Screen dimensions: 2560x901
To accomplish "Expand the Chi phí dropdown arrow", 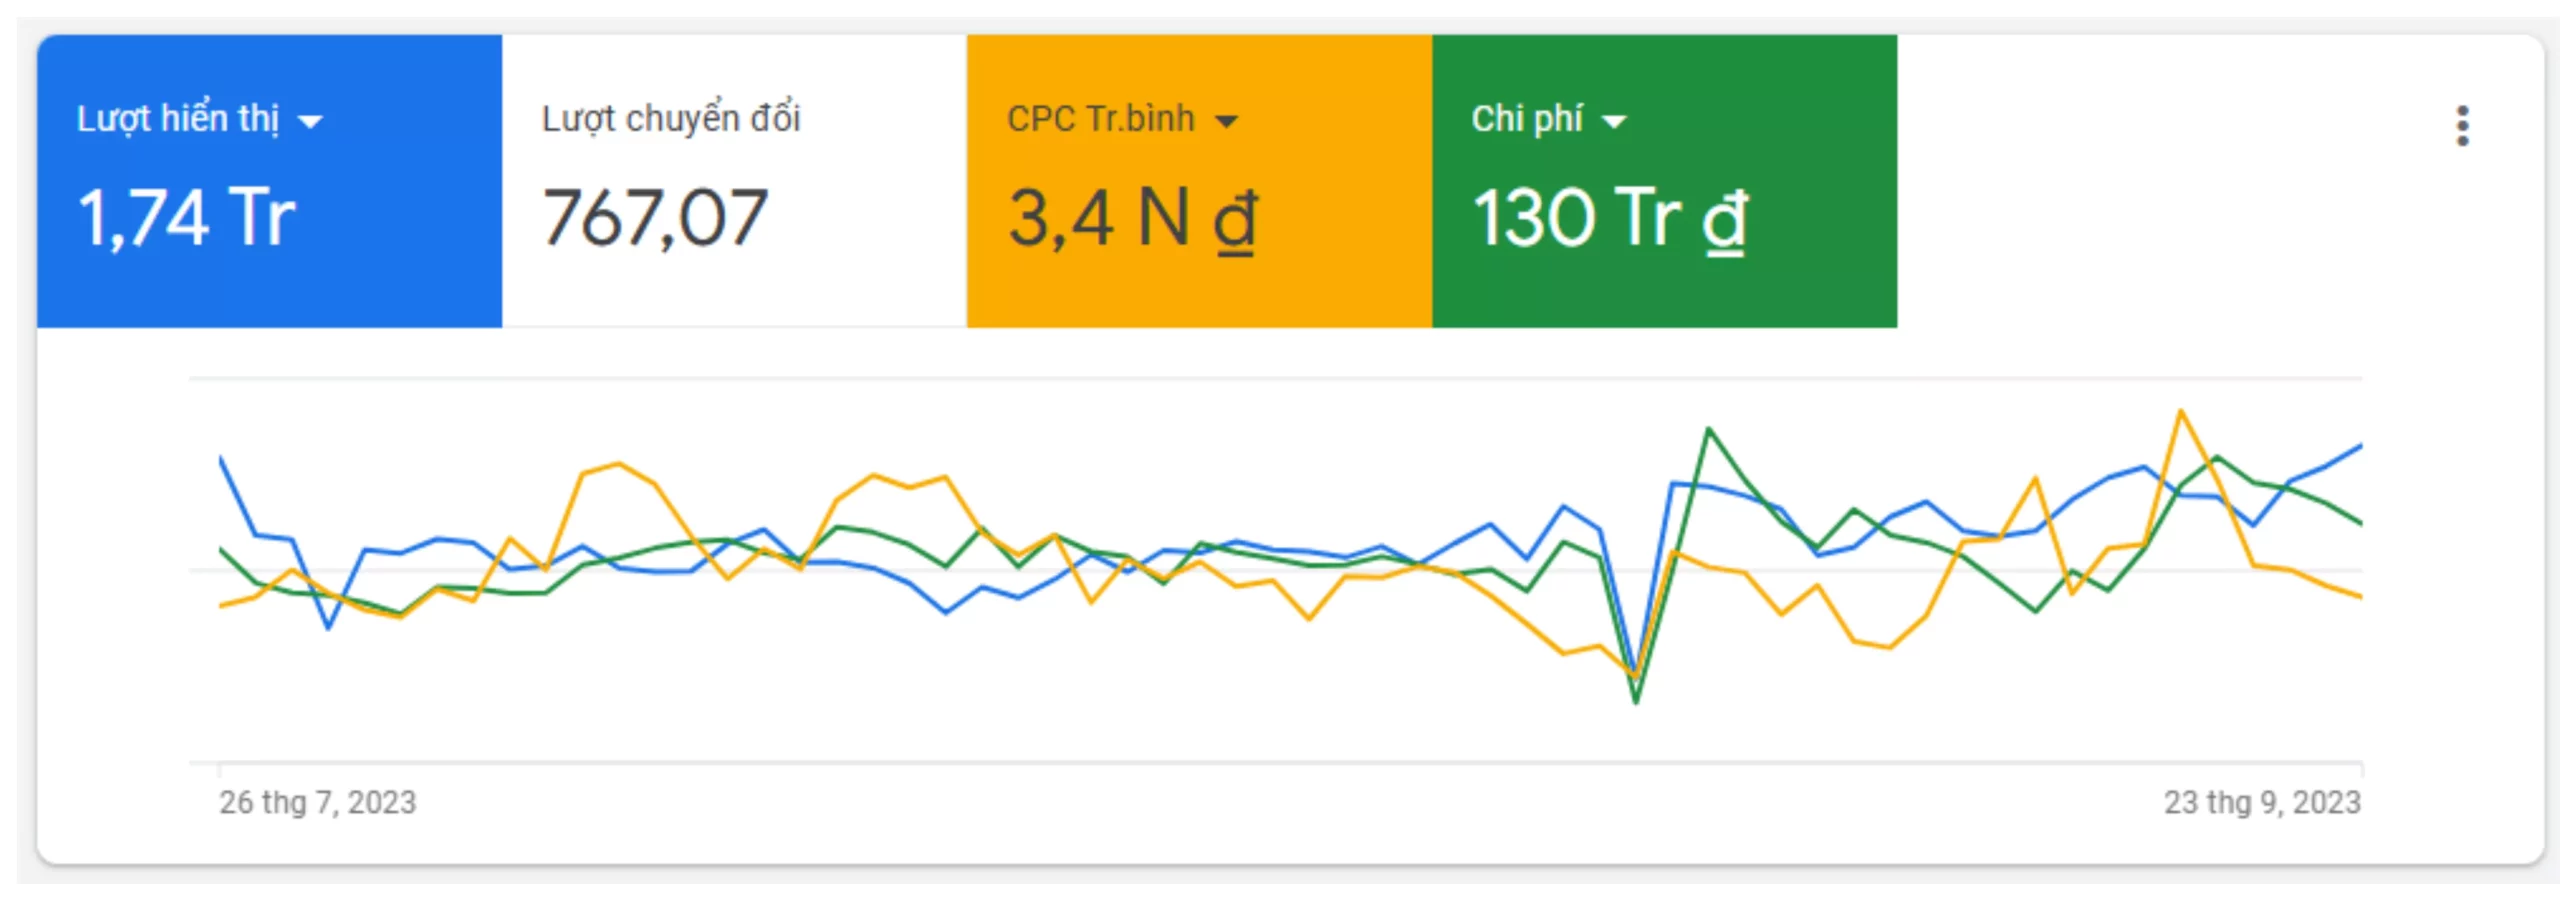I will [1614, 122].
